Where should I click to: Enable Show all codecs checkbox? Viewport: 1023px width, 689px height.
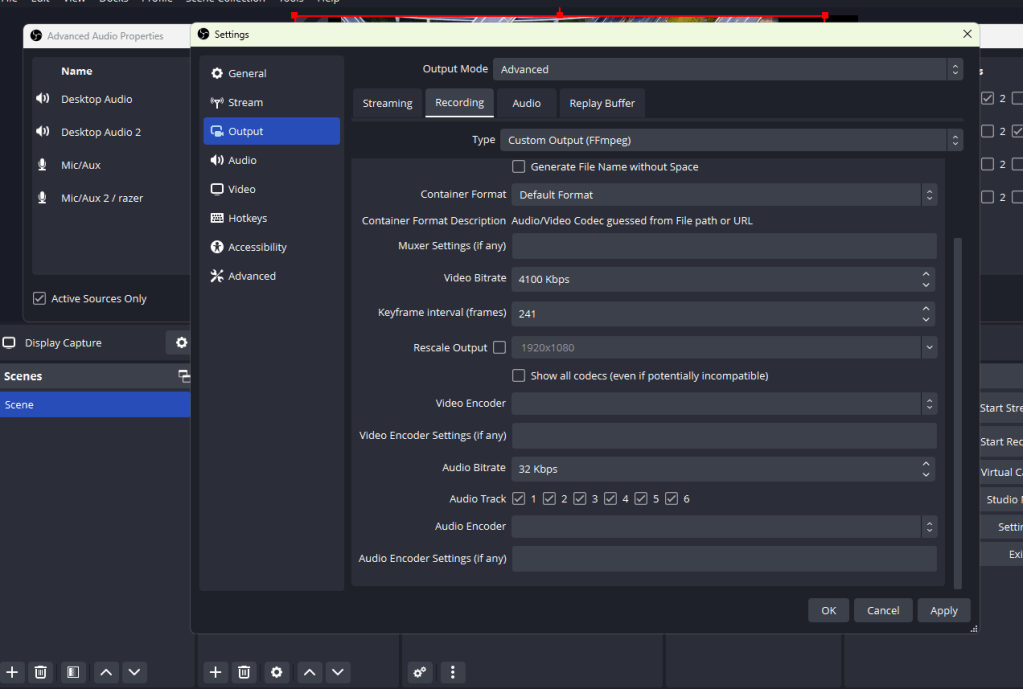point(519,376)
